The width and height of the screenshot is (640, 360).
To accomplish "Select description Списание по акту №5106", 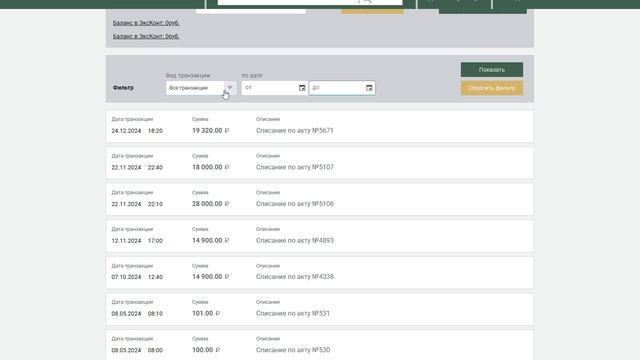I will 295,204.
